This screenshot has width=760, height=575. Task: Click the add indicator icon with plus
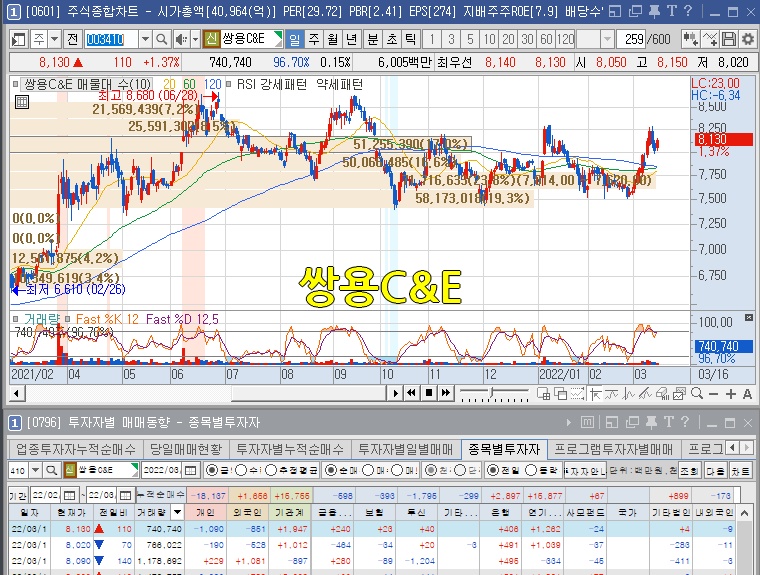690,39
